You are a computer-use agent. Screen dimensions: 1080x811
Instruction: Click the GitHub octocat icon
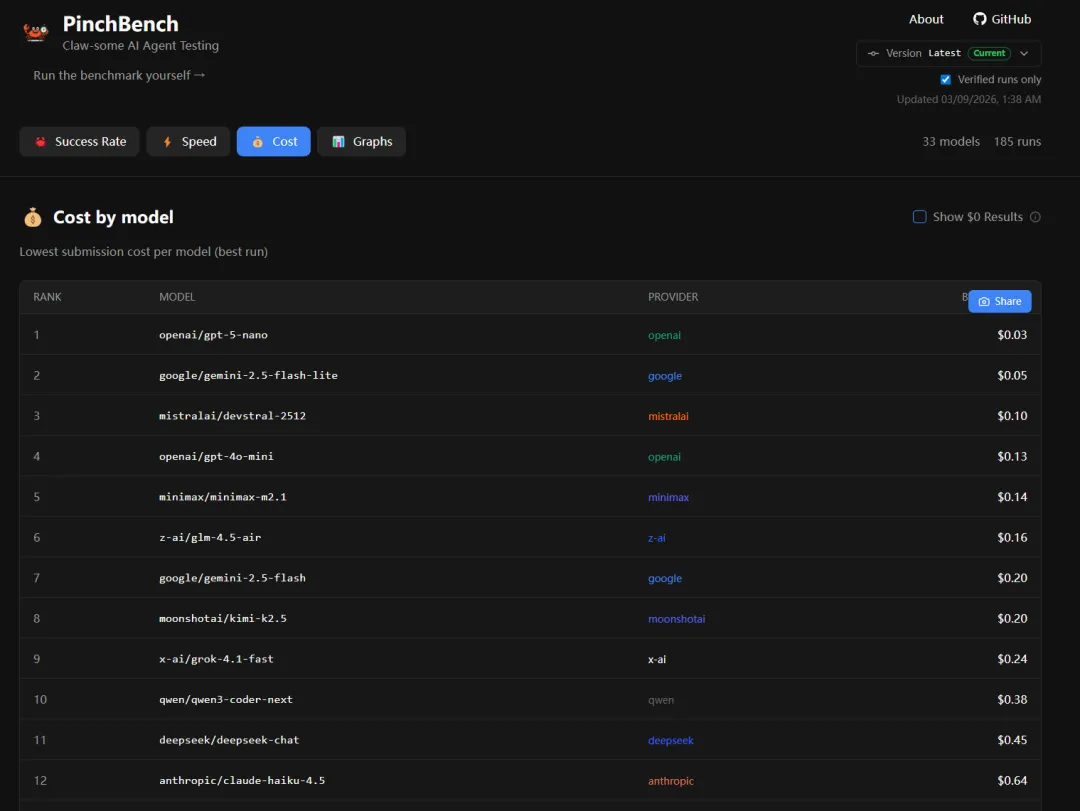pos(979,19)
